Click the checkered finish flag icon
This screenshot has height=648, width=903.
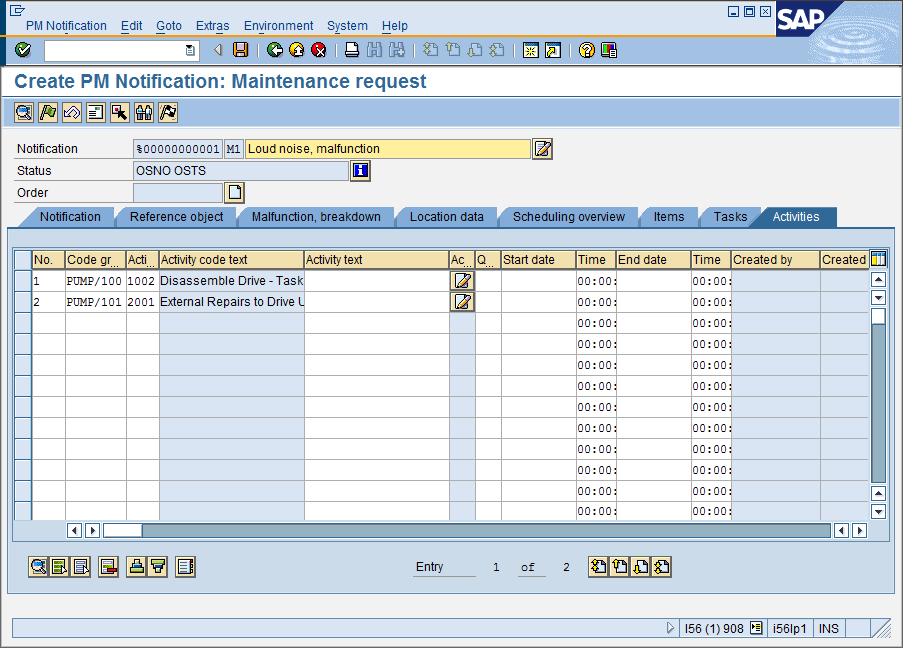coord(168,112)
